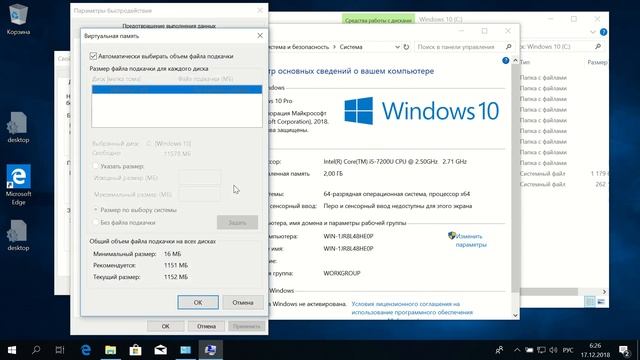
Task: Sort by the 'Тип' column header
Action: coord(525,62)
